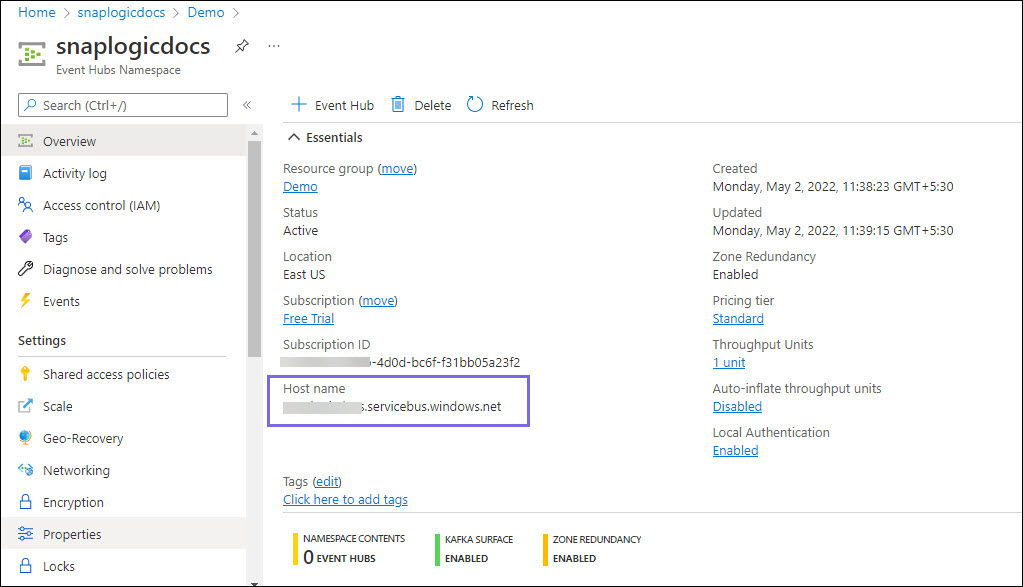
Task: Open the Encryption settings
Action: (x=77, y=502)
